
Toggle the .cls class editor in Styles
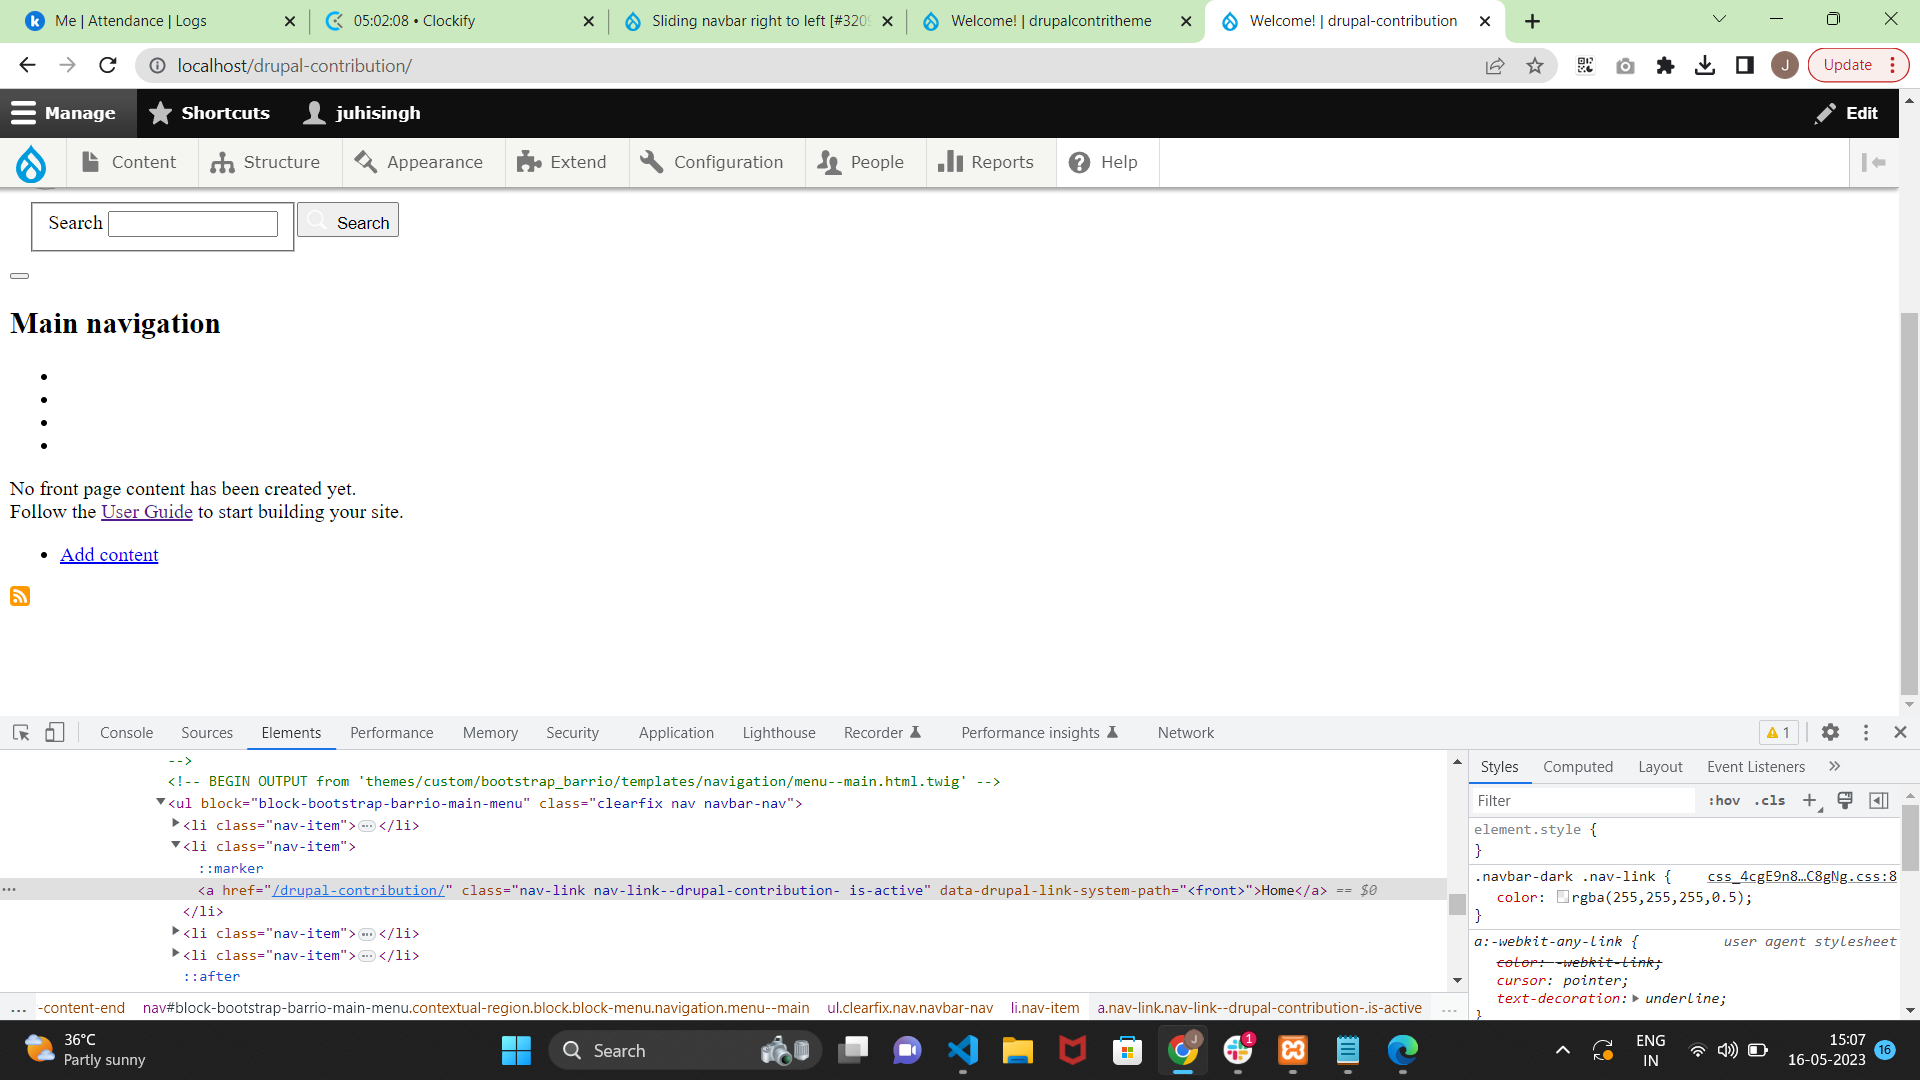(1769, 800)
